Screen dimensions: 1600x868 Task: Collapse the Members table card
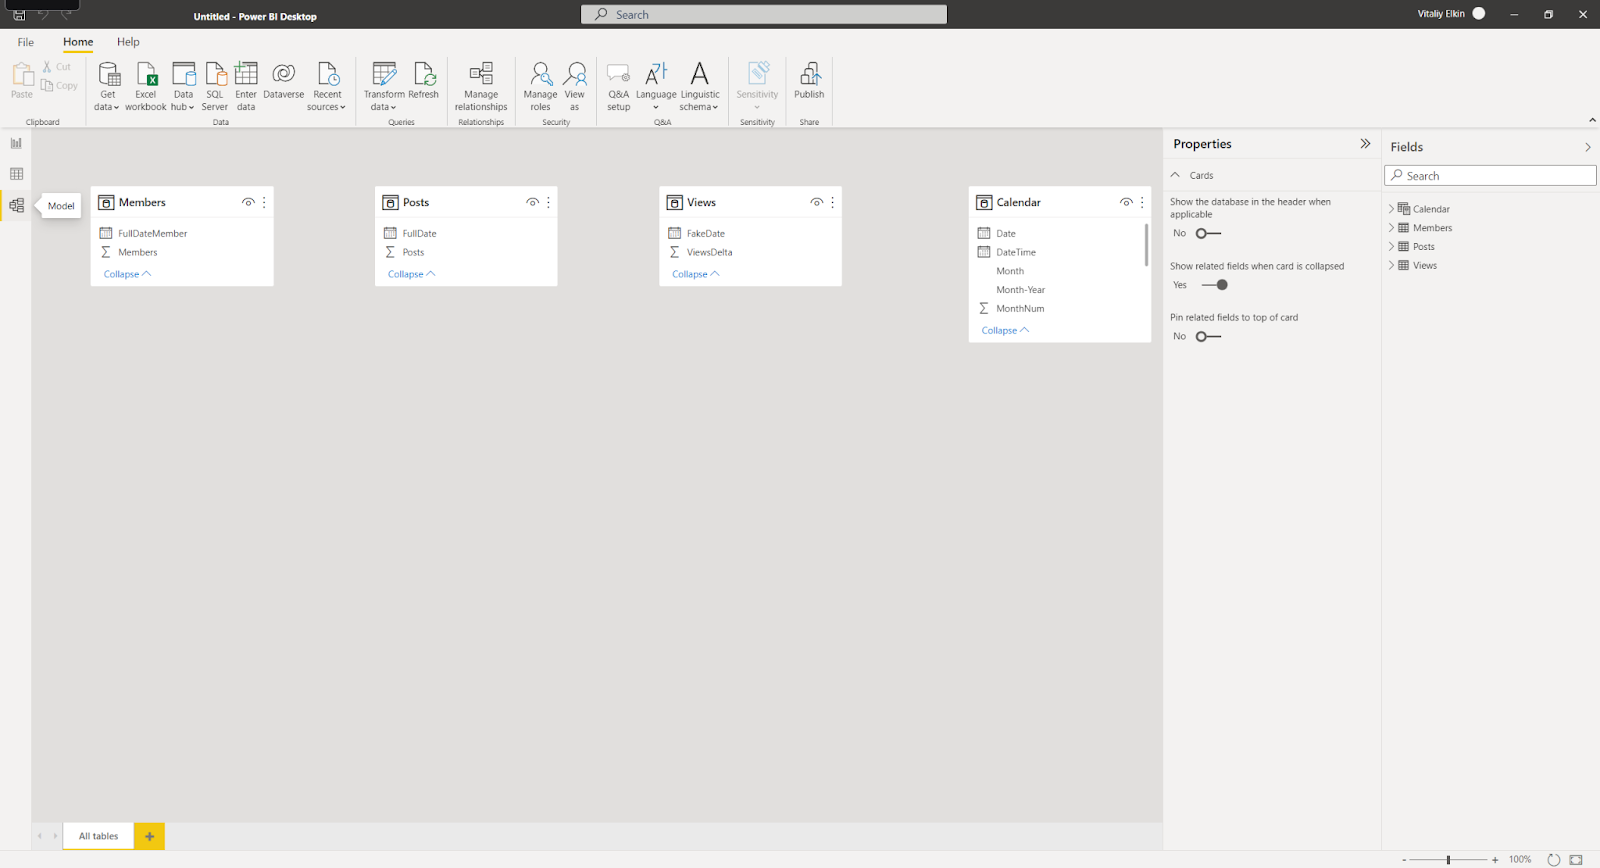[127, 274]
